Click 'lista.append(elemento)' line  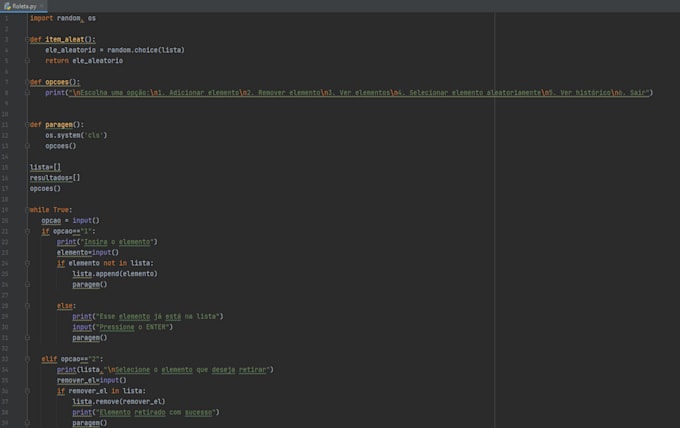(115, 274)
